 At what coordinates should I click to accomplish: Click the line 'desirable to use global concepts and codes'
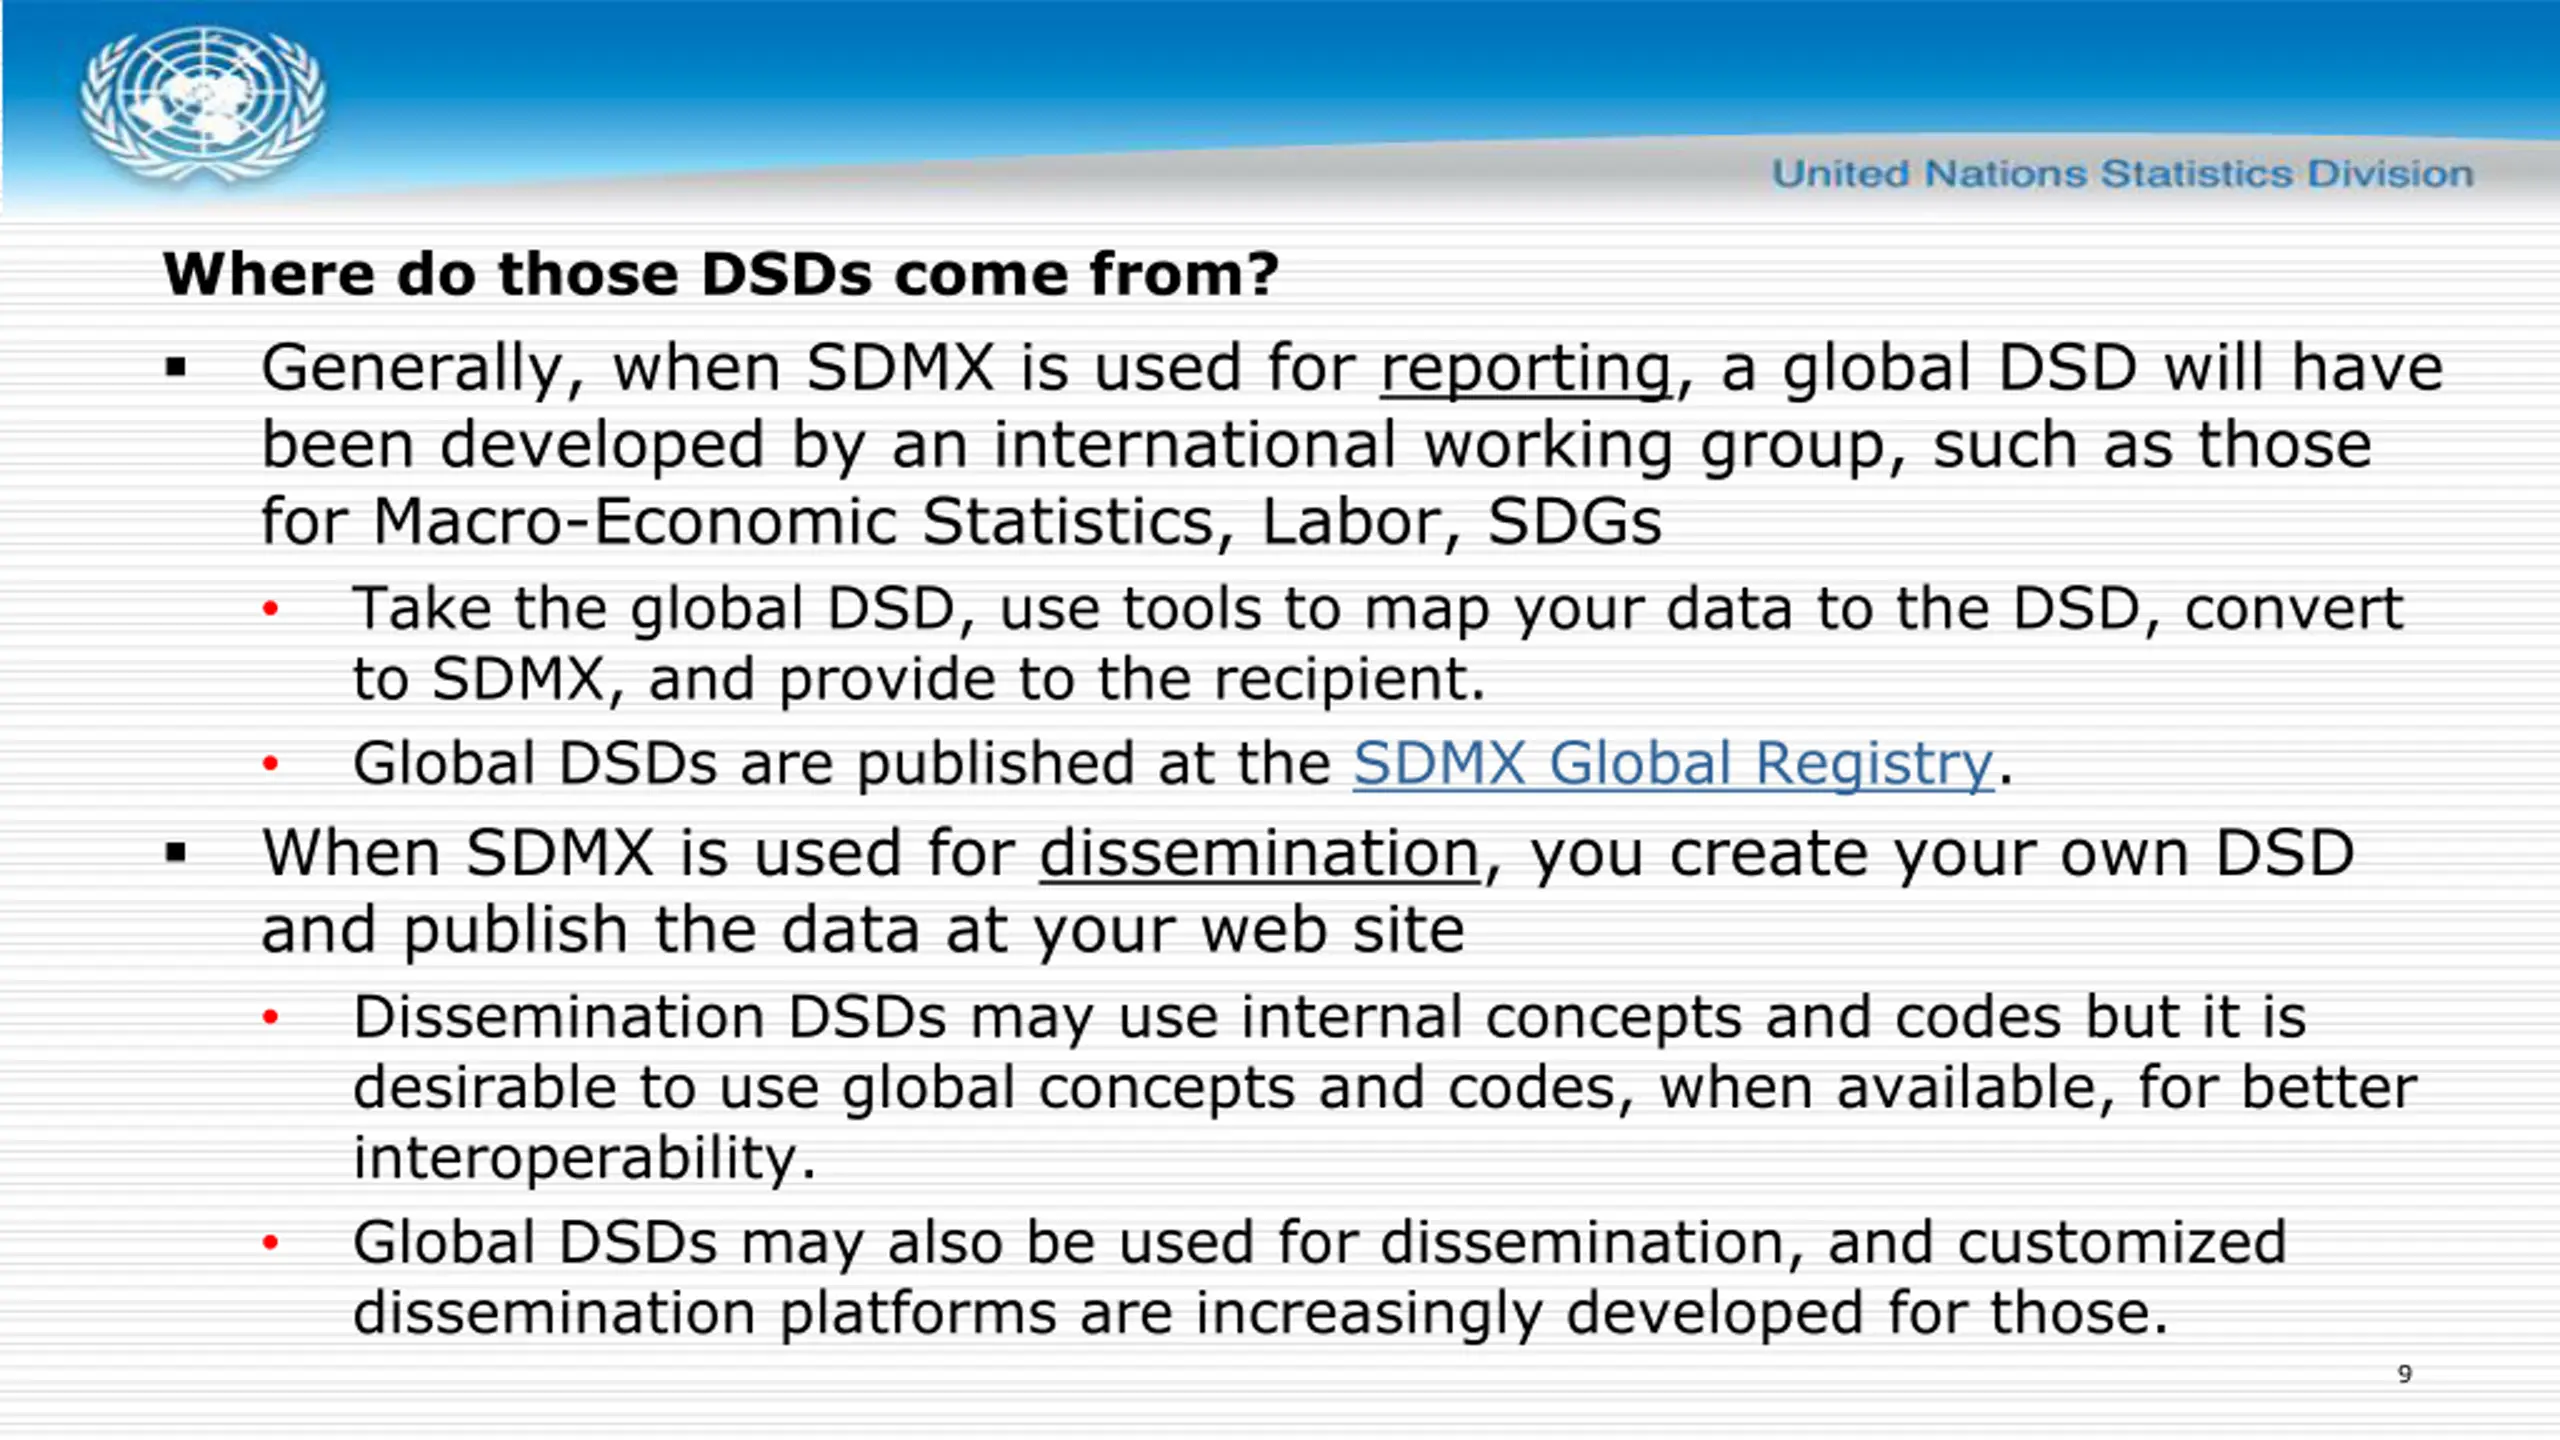(1385, 1088)
